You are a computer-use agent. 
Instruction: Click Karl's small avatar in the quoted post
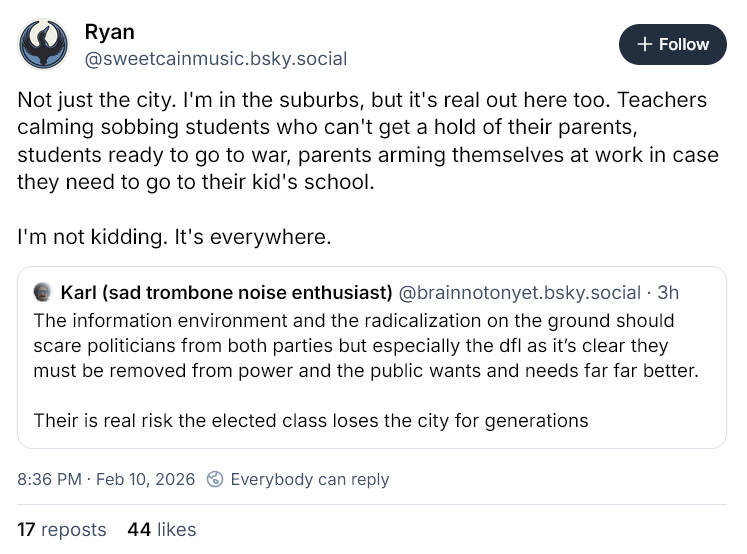pos(43,293)
